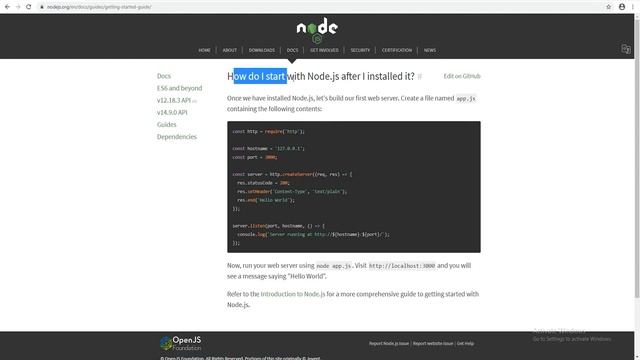Click the 'const hostname' code line

click(x=269, y=149)
